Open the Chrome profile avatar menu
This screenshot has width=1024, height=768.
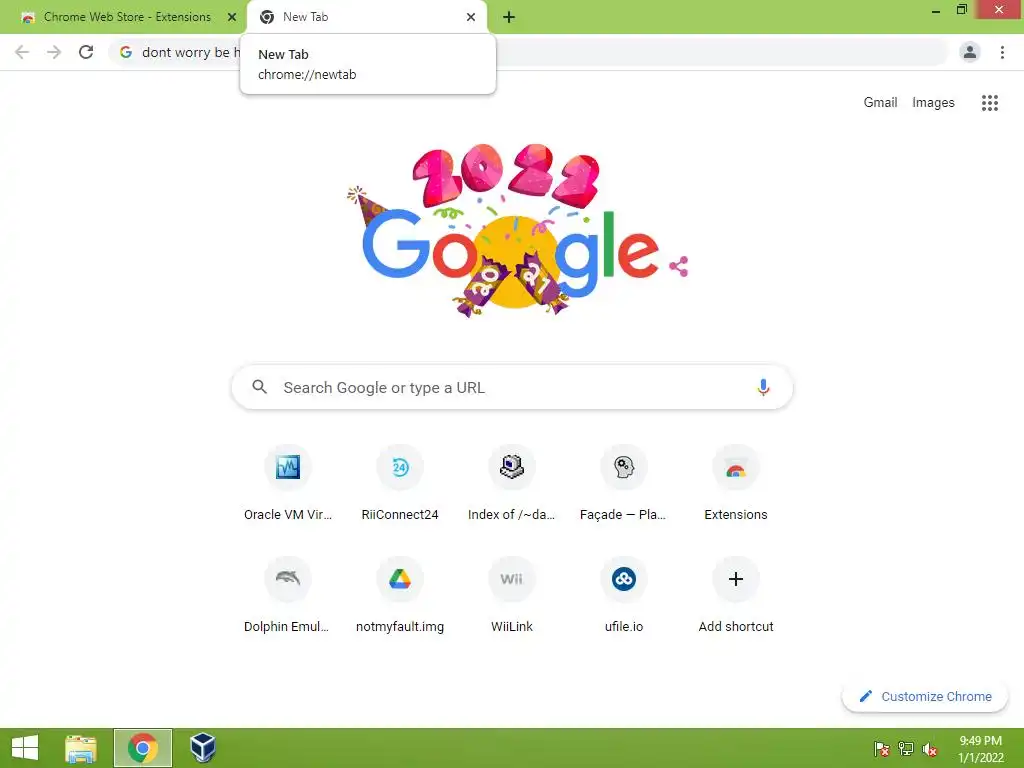(x=970, y=52)
